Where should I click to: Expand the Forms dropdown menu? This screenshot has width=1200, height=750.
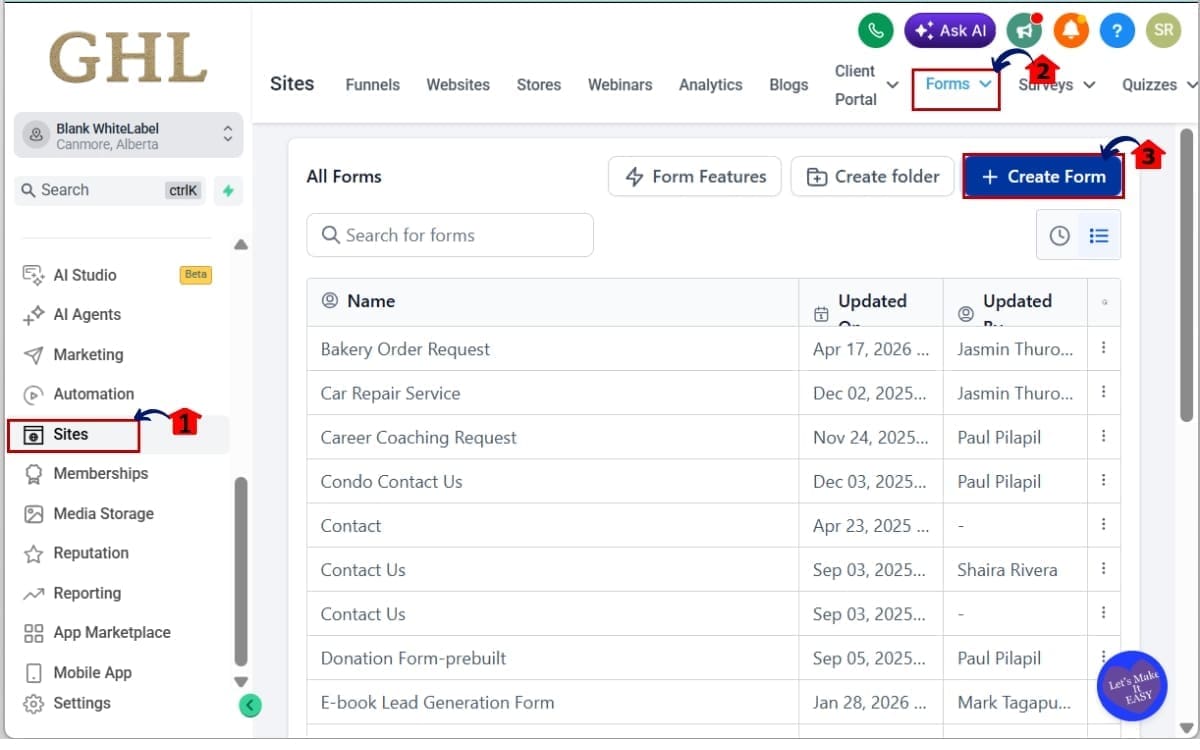tap(958, 85)
